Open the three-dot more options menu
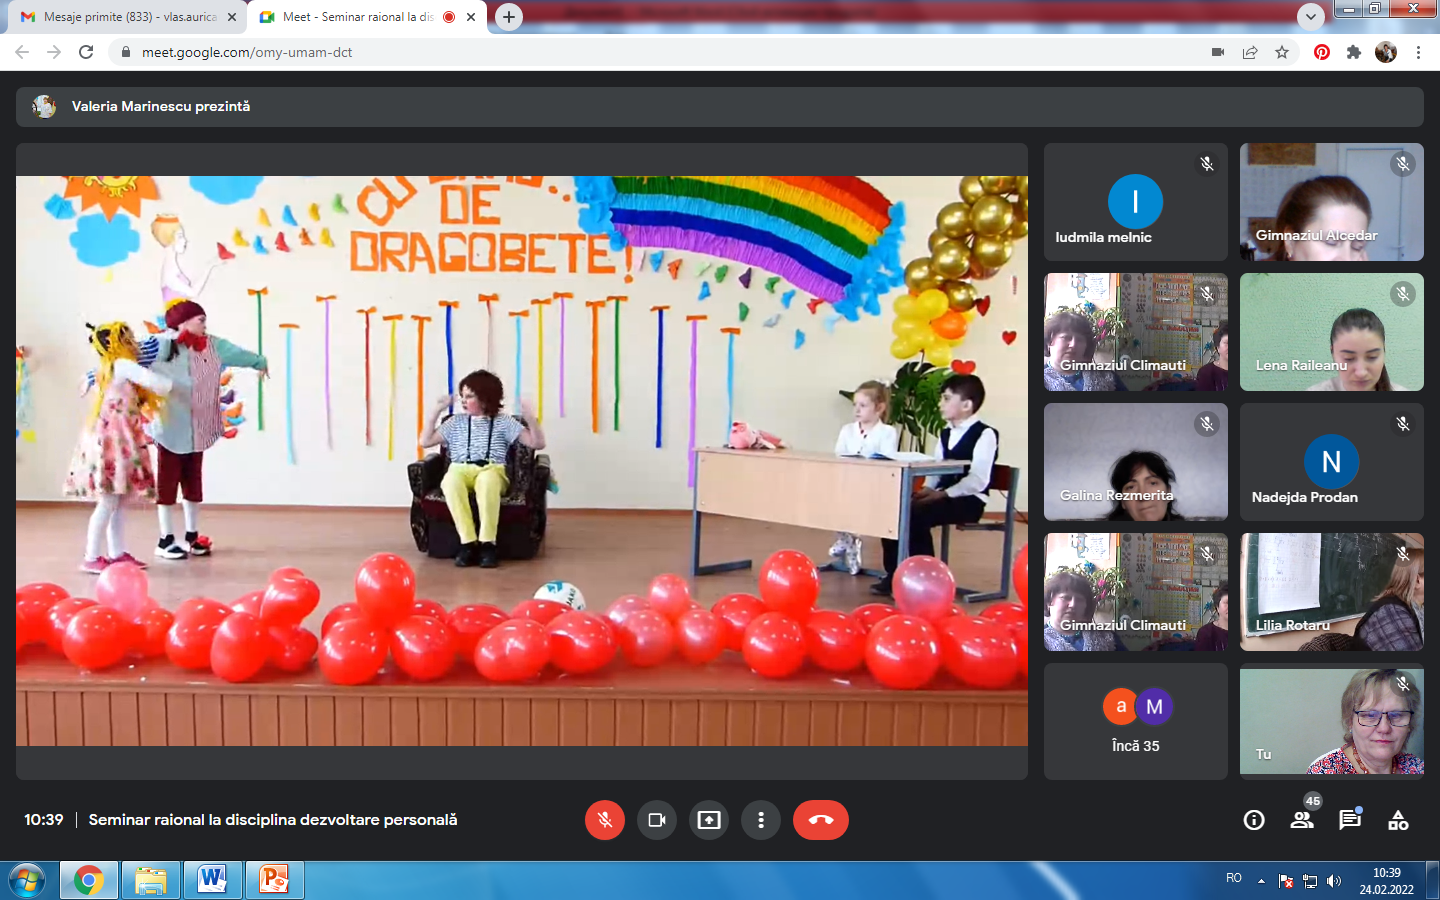1440x900 pixels. click(761, 820)
